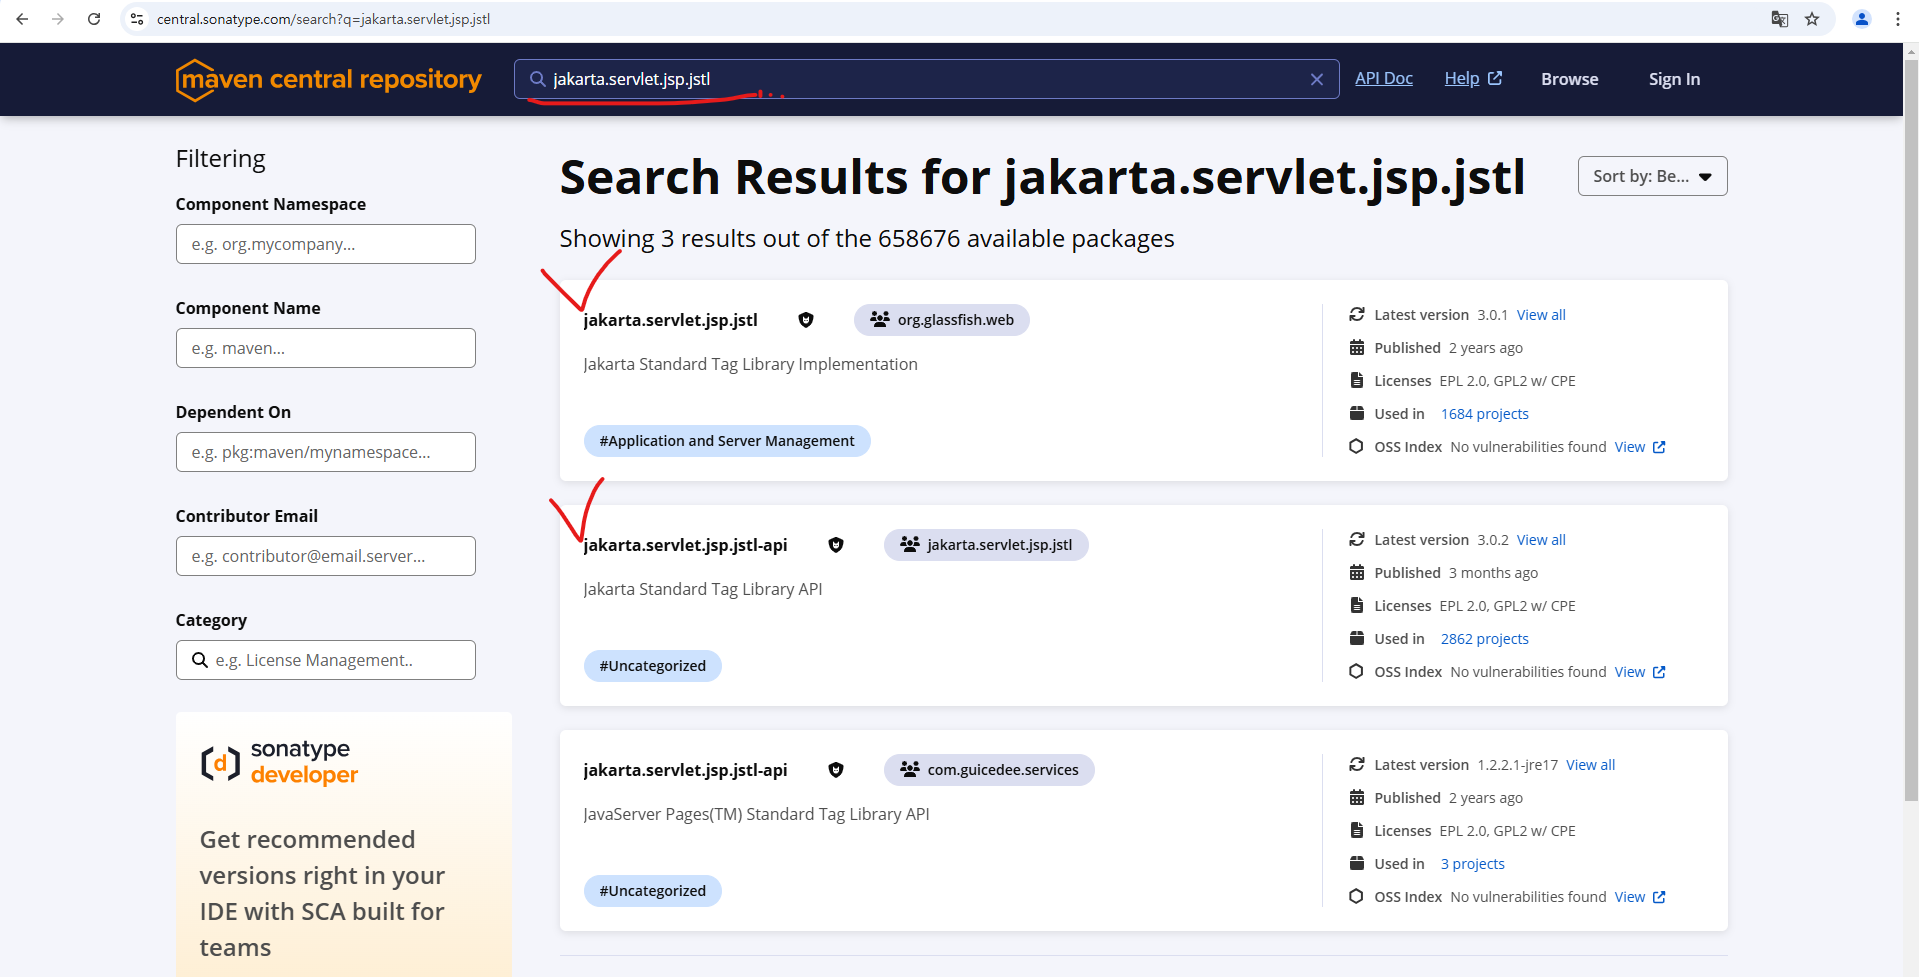Focus the Component Name filter field
Image resolution: width=1919 pixels, height=977 pixels.
click(326, 348)
